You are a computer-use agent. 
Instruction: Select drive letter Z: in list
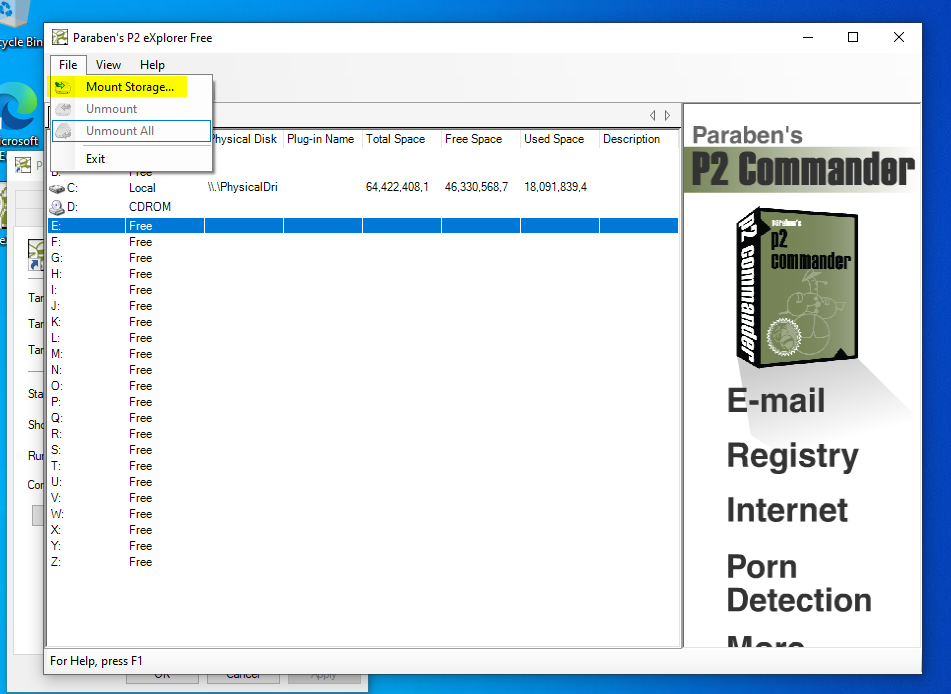click(x=56, y=562)
